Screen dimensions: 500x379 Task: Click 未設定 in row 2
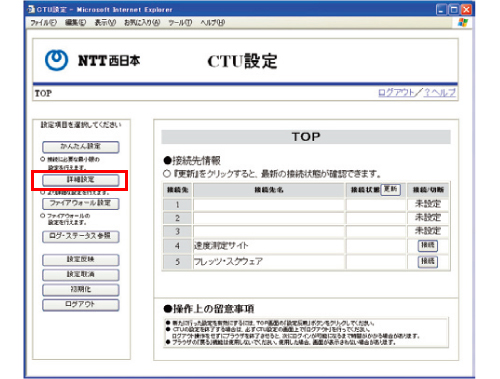coord(428,218)
